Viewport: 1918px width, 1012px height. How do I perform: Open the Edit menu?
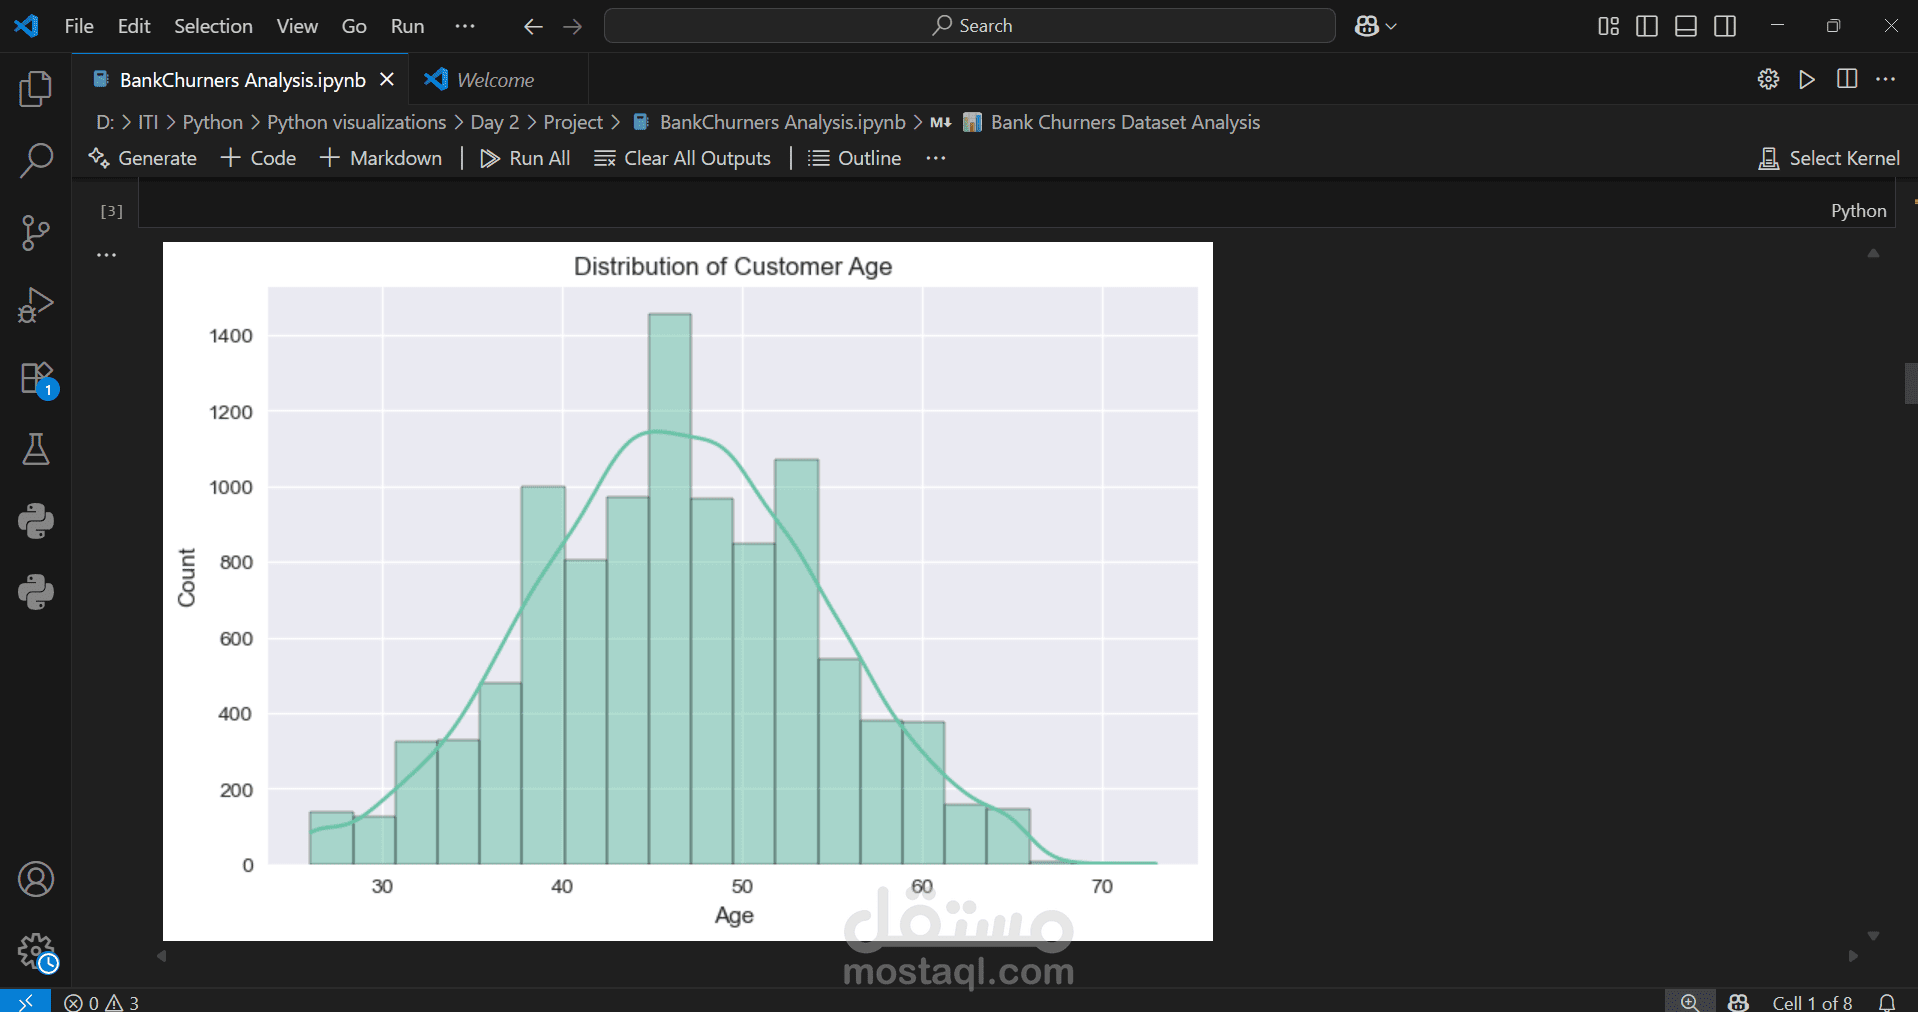coord(134,26)
